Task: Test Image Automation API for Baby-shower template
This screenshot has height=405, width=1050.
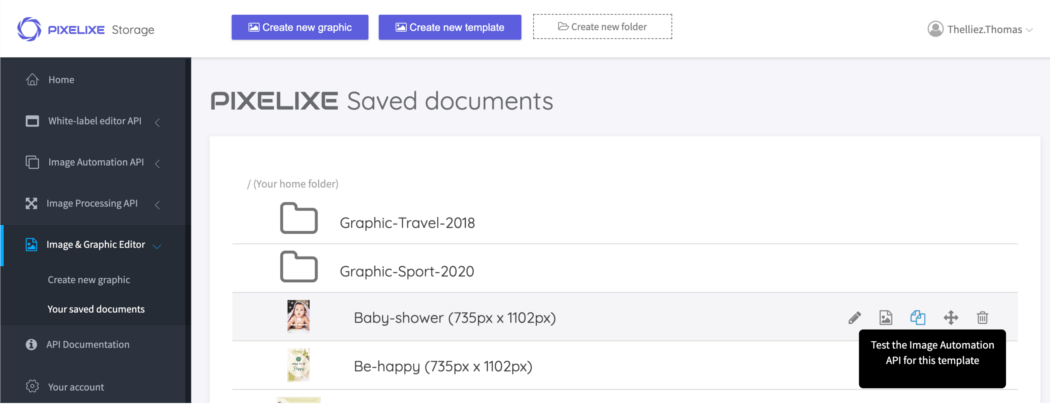Action: (918, 318)
